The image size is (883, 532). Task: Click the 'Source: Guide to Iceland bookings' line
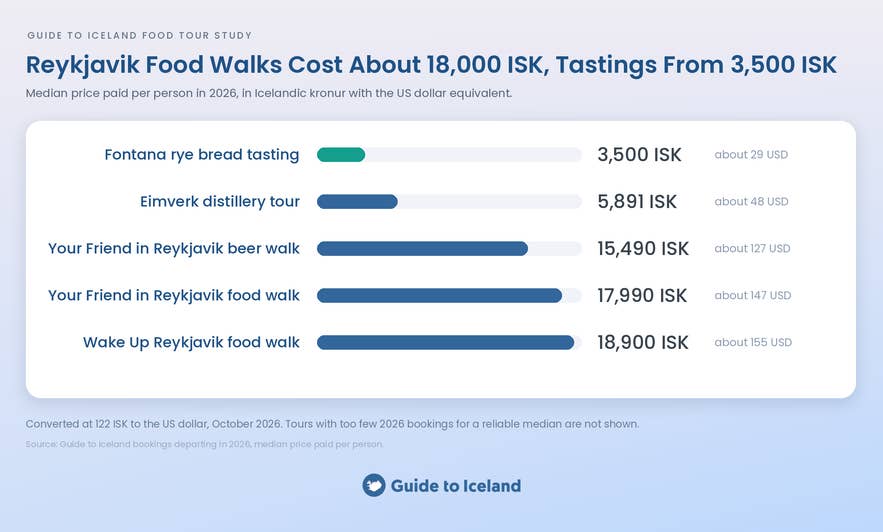(204, 444)
